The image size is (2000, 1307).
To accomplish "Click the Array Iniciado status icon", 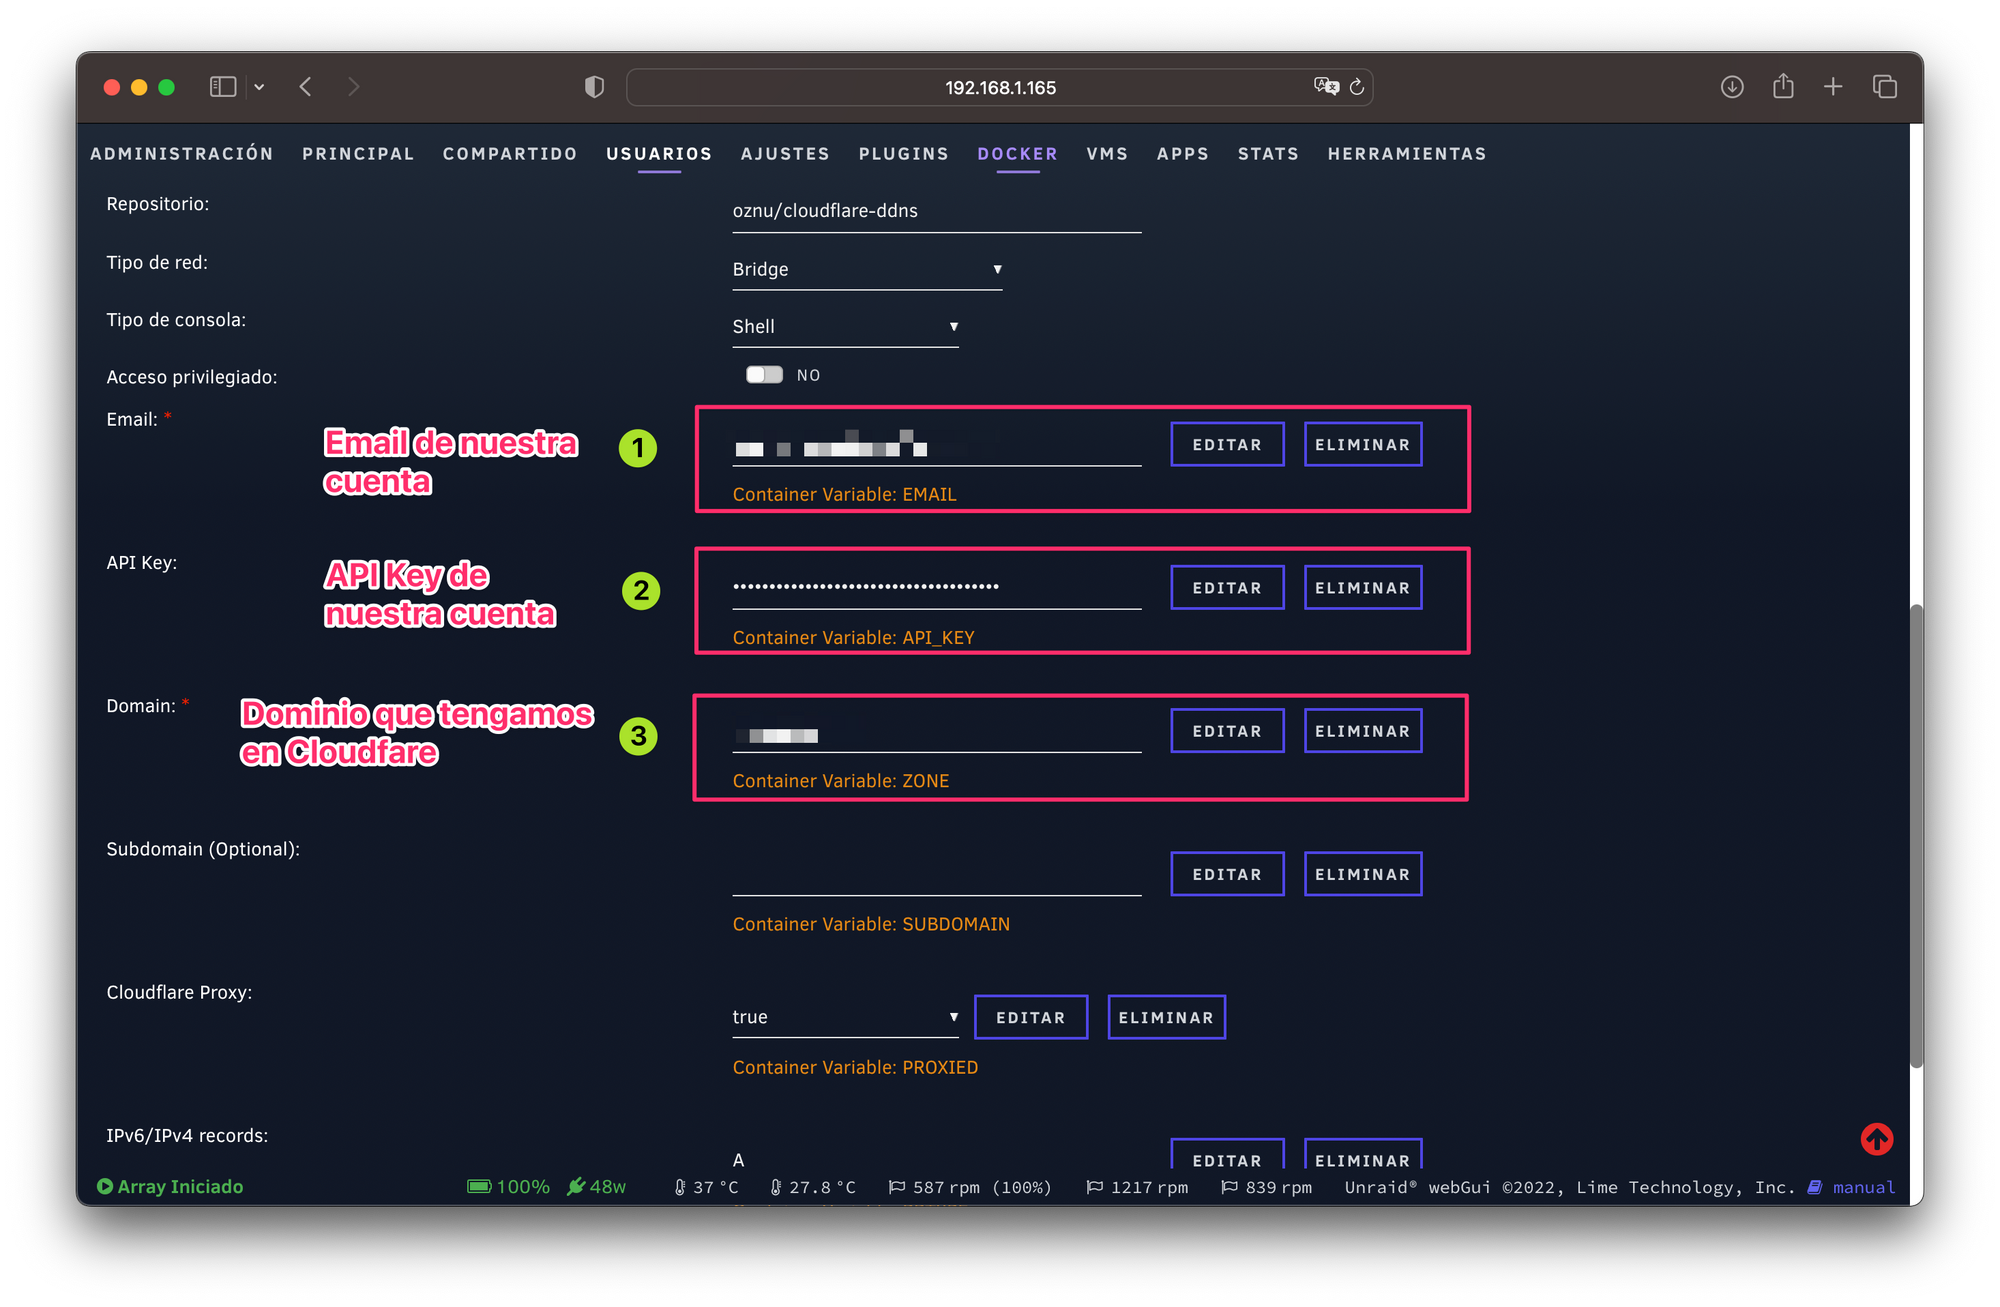I will pyautogui.click(x=105, y=1186).
